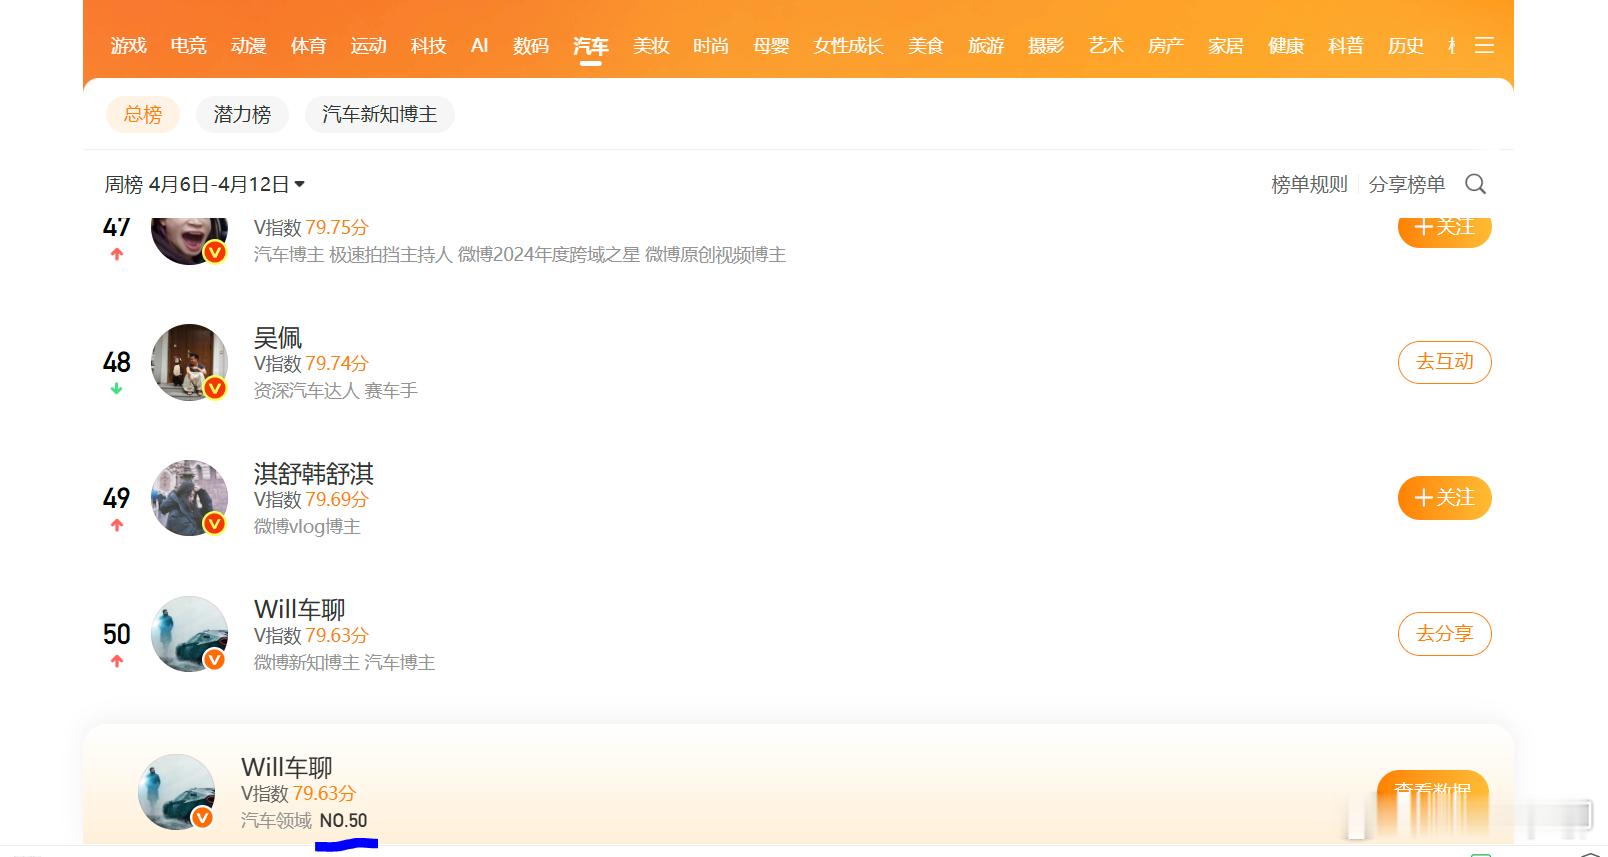Open the 动漫 category tab
Viewport: 1608px width, 857px height.
click(248, 46)
